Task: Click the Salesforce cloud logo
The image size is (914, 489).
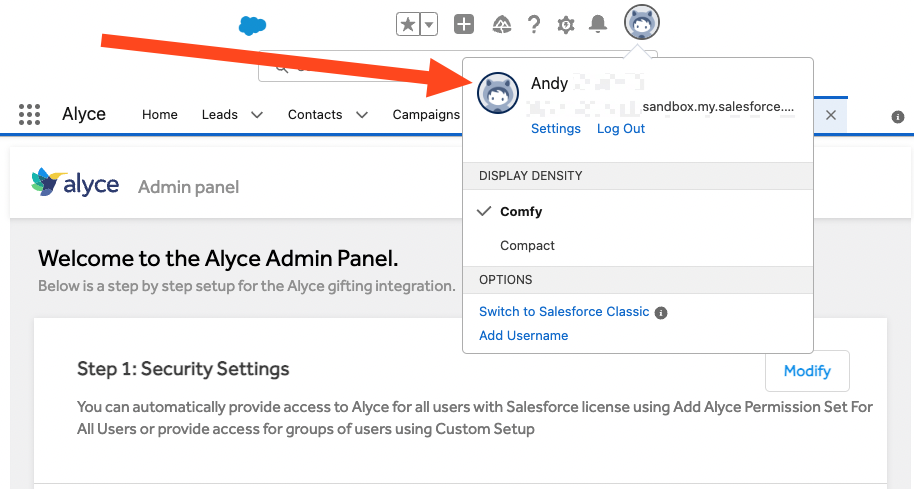Action: click(252, 26)
